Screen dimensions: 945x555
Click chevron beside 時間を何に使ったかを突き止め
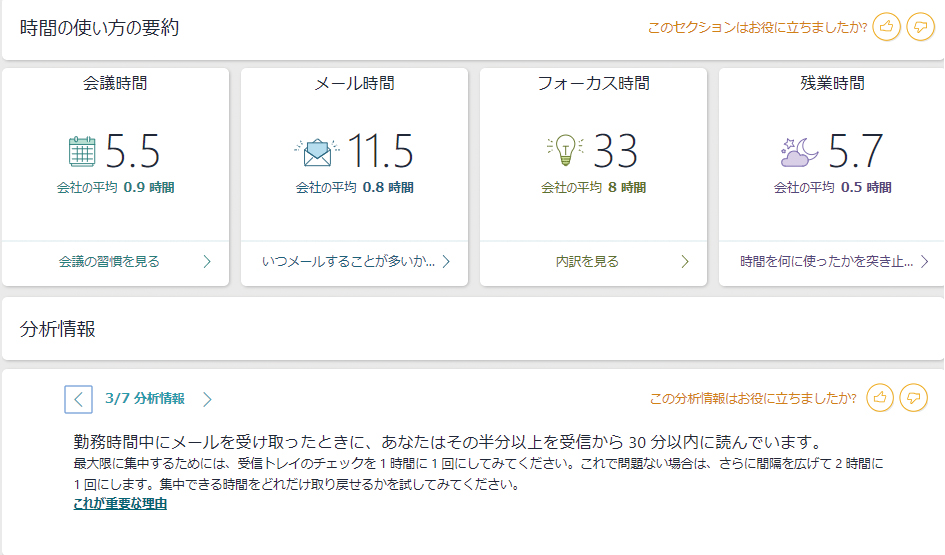point(925,262)
